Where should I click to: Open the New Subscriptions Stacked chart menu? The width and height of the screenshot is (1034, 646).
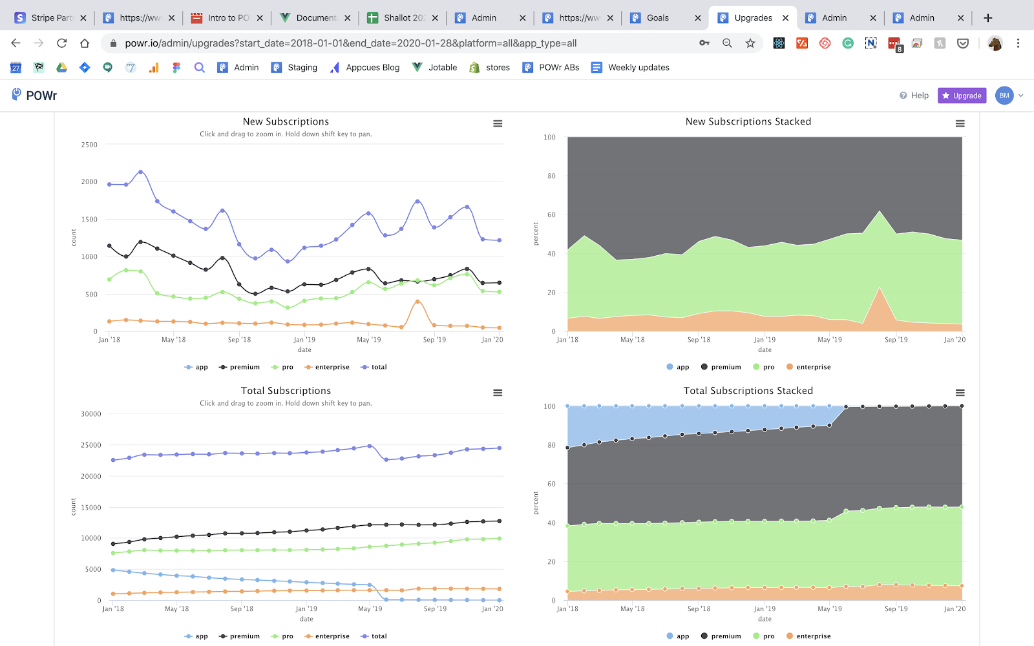[x=960, y=123]
